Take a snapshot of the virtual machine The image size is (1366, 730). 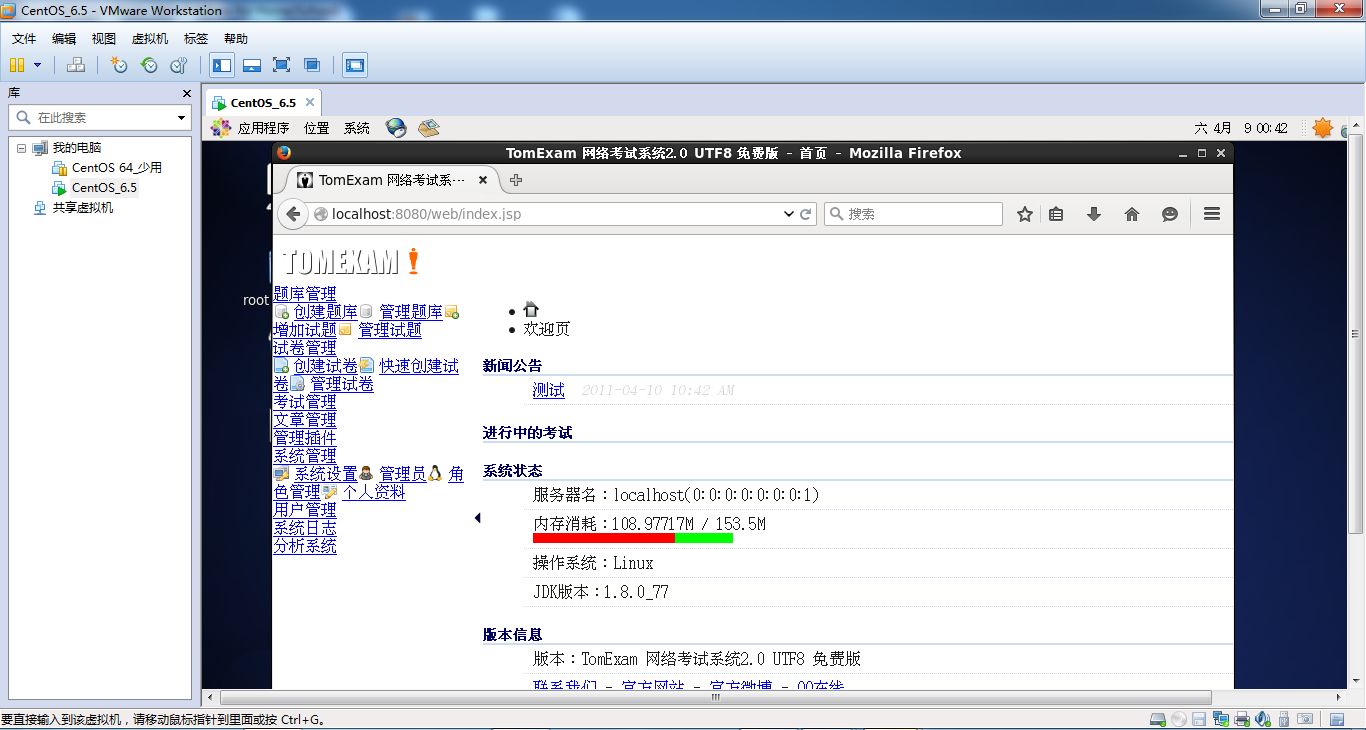(119, 65)
